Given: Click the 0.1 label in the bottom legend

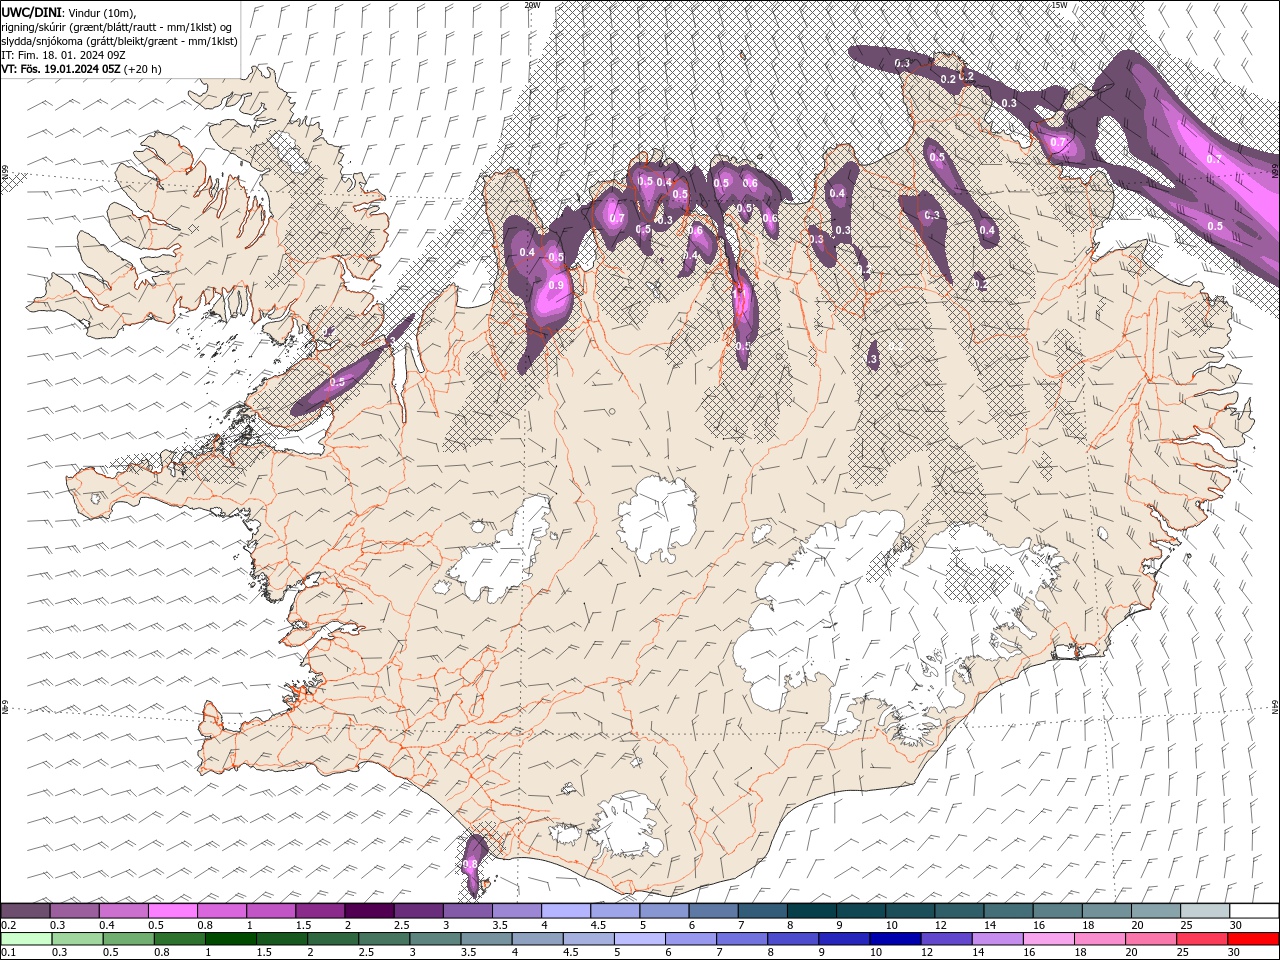Looking at the screenshot, I should 7,953.
